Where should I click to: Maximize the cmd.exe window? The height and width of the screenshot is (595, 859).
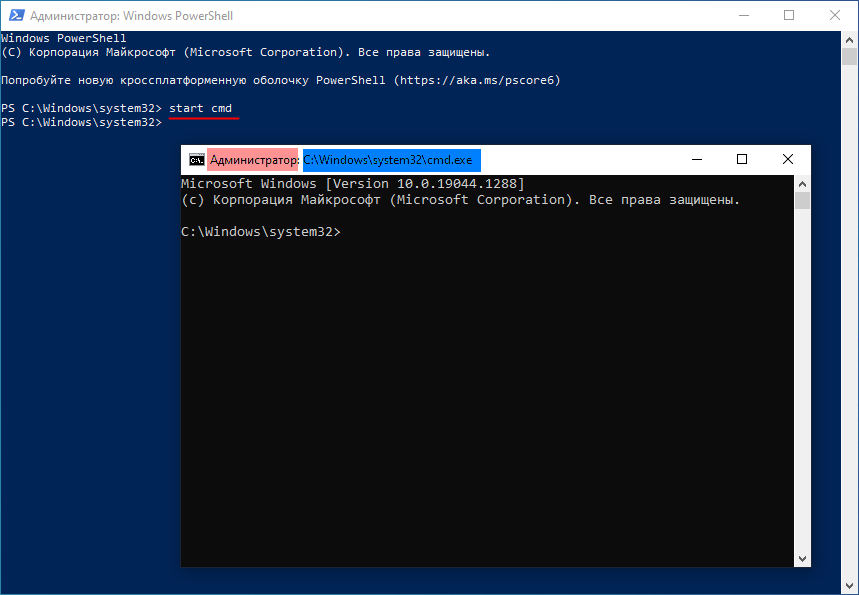coord(742,159)
